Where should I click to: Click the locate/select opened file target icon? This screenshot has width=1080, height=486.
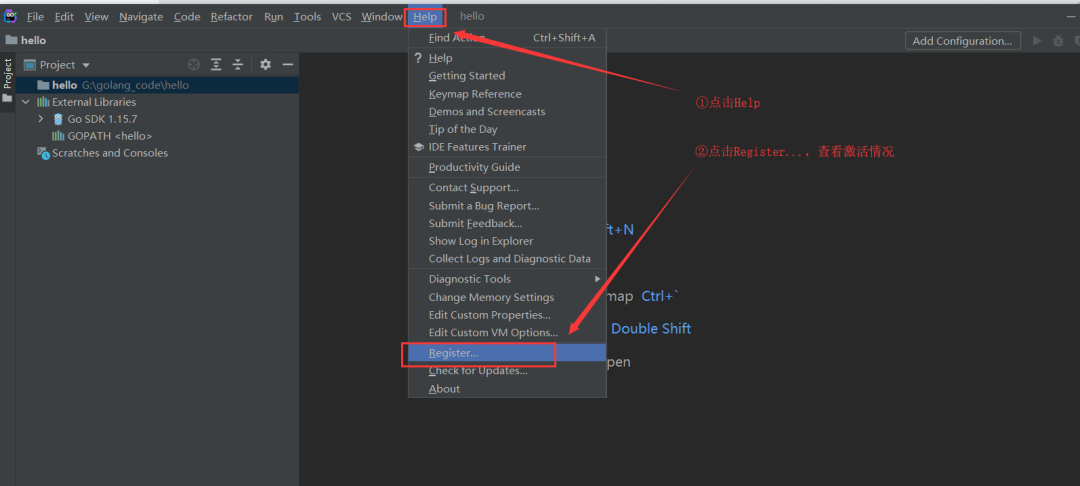coord(194,64)
